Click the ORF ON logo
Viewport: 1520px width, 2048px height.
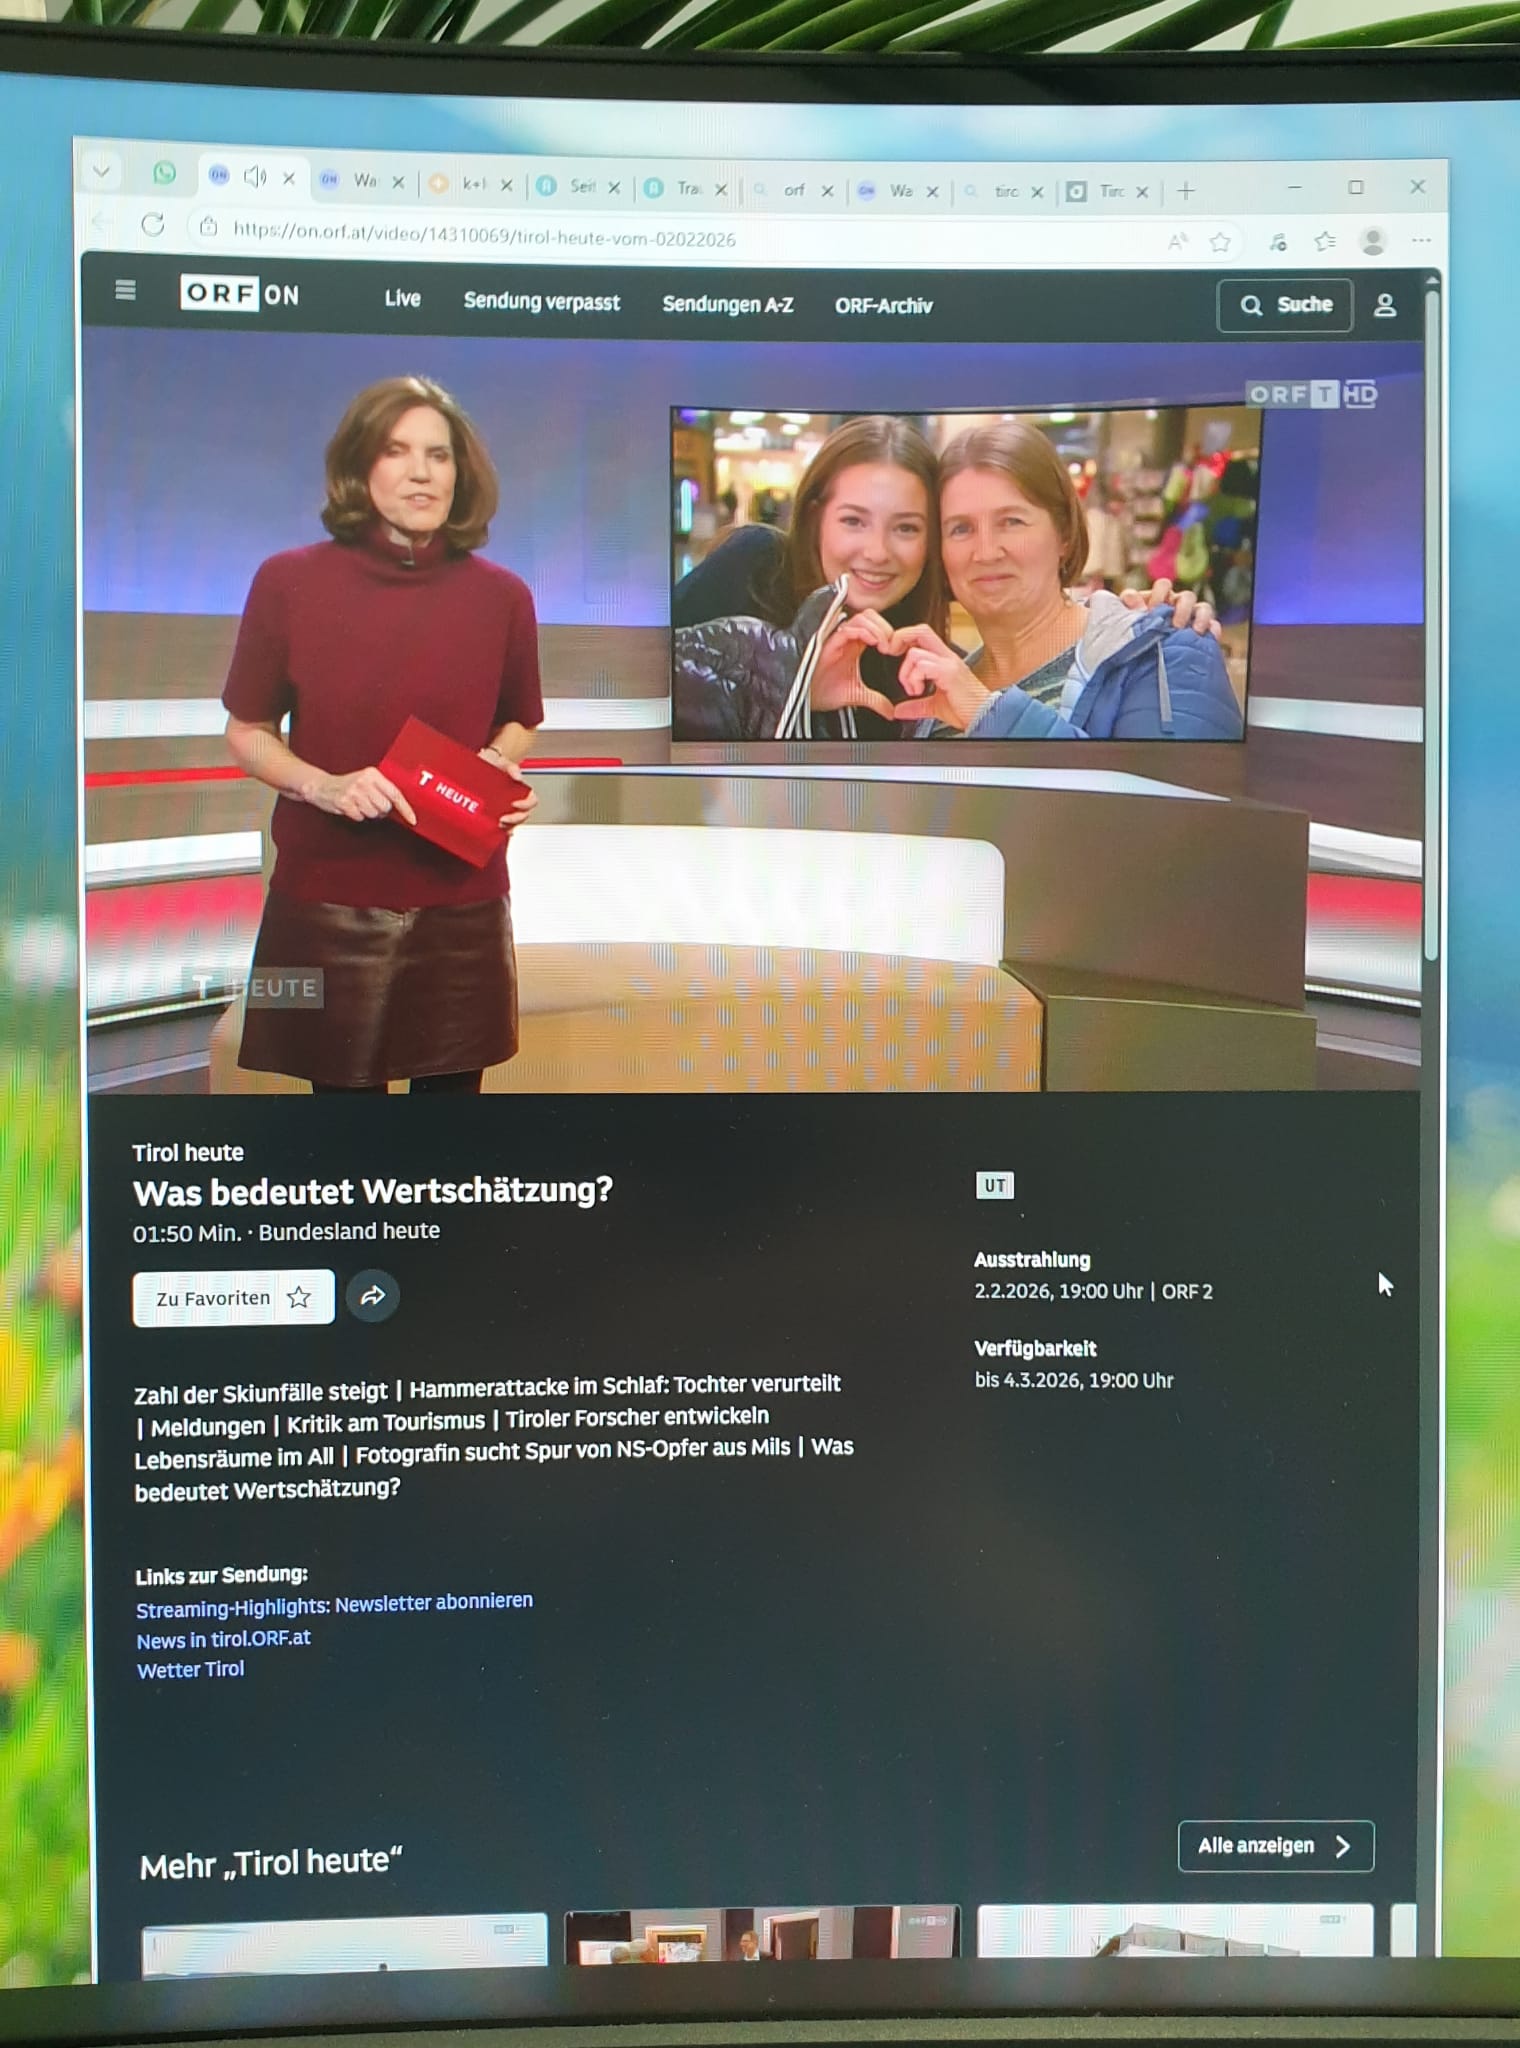coord(240,294)
